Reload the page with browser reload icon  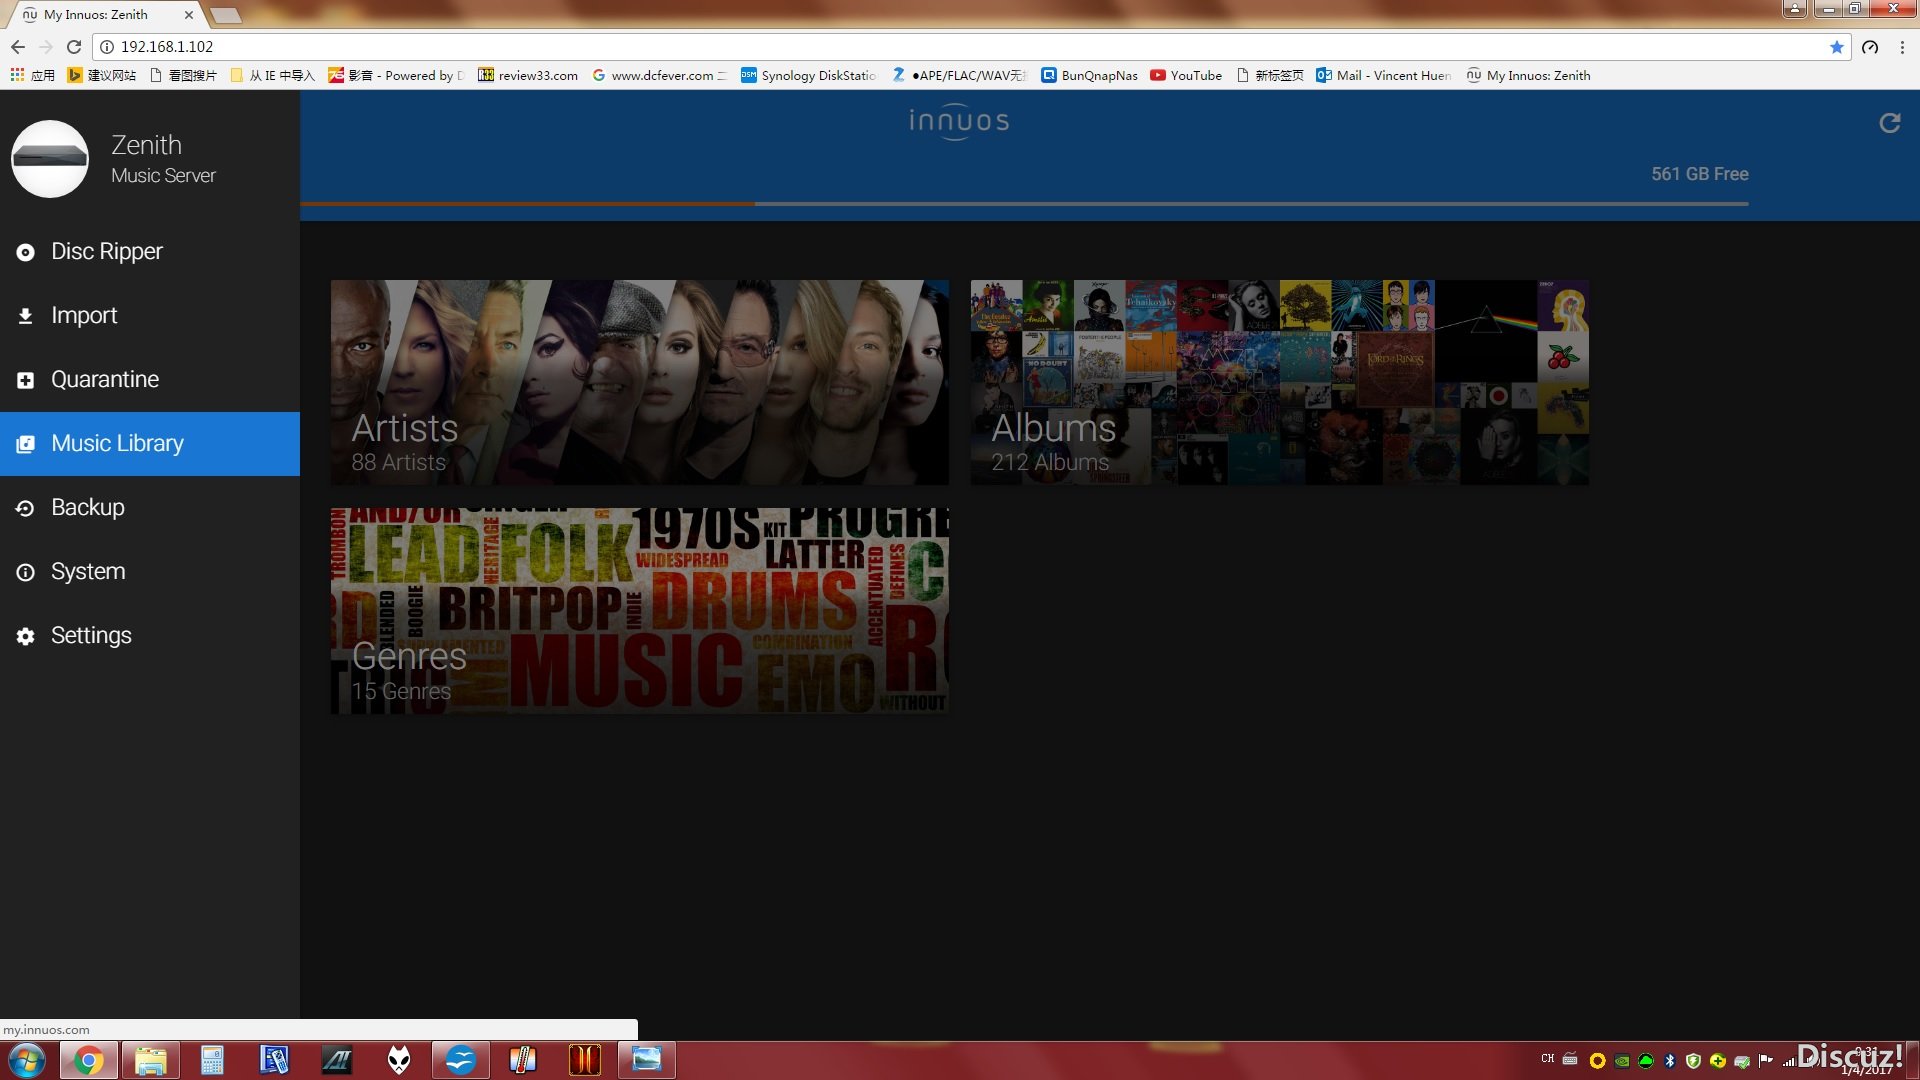coord(74,47)
